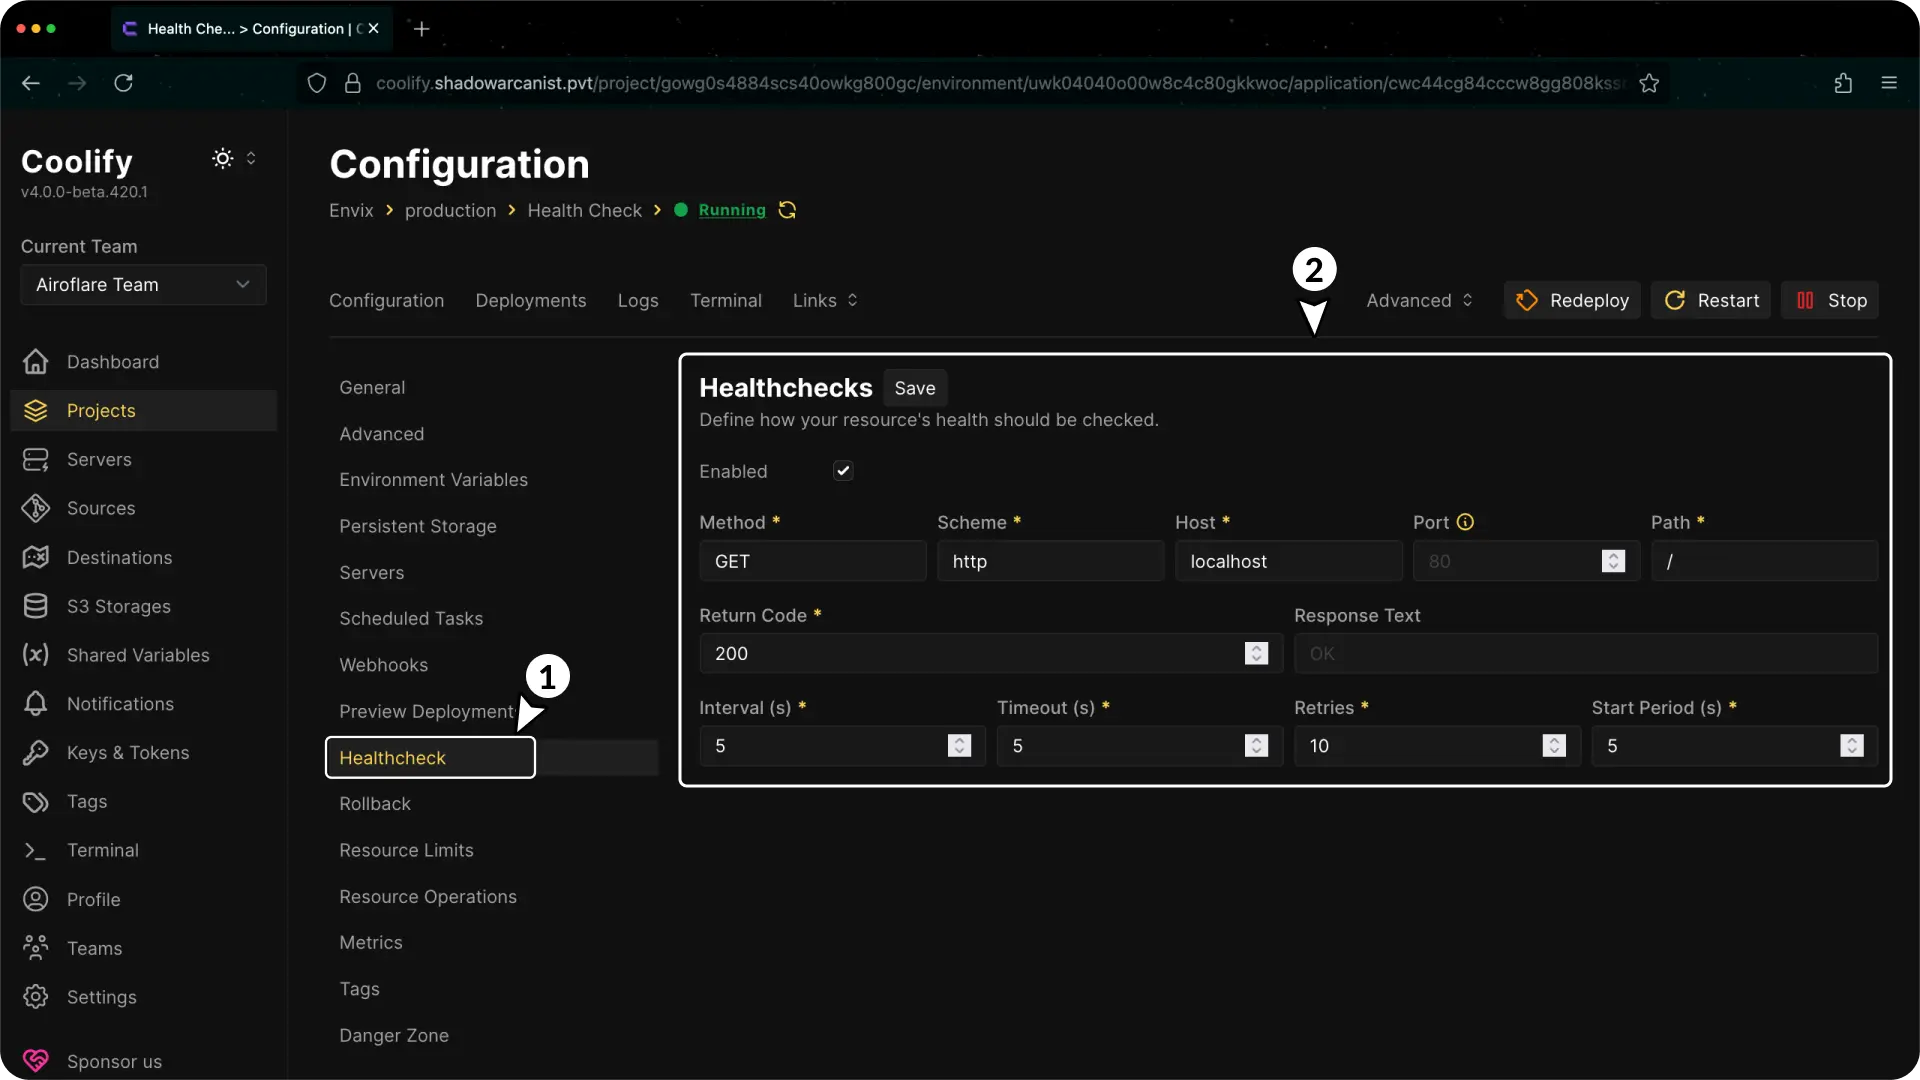The height and width of the screenshot is (1080, 1920).
Task: Click the Retries stepper arrows
Action: [x=1554, y=746]
